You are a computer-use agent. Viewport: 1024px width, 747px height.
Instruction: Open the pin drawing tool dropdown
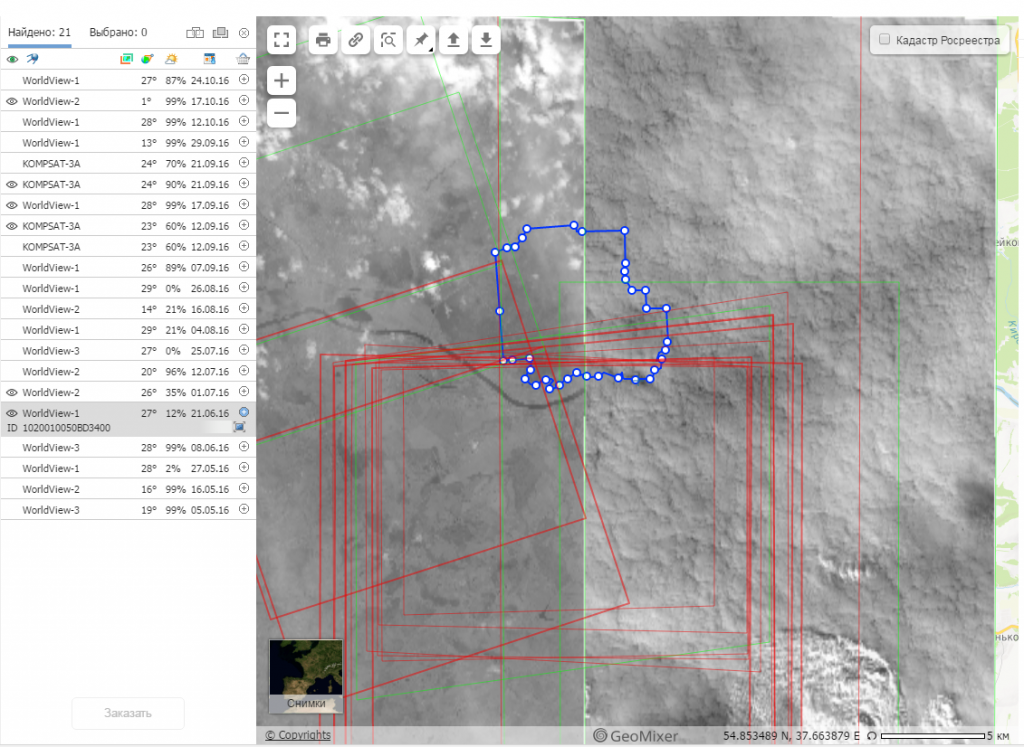pos(421,40)
